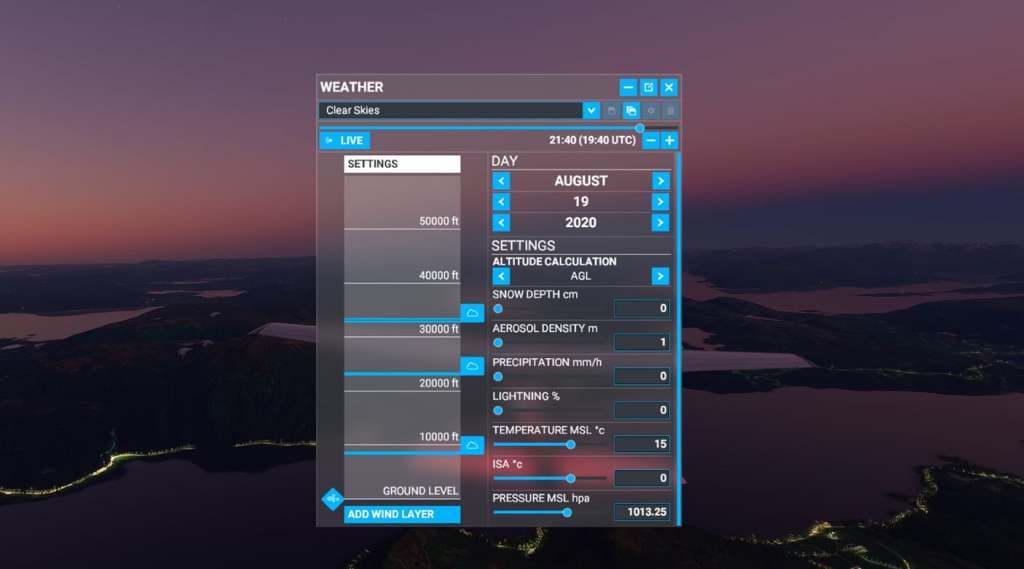Click the Temperature MSL slider handle
1024x569 pixels.
(571, 445)
